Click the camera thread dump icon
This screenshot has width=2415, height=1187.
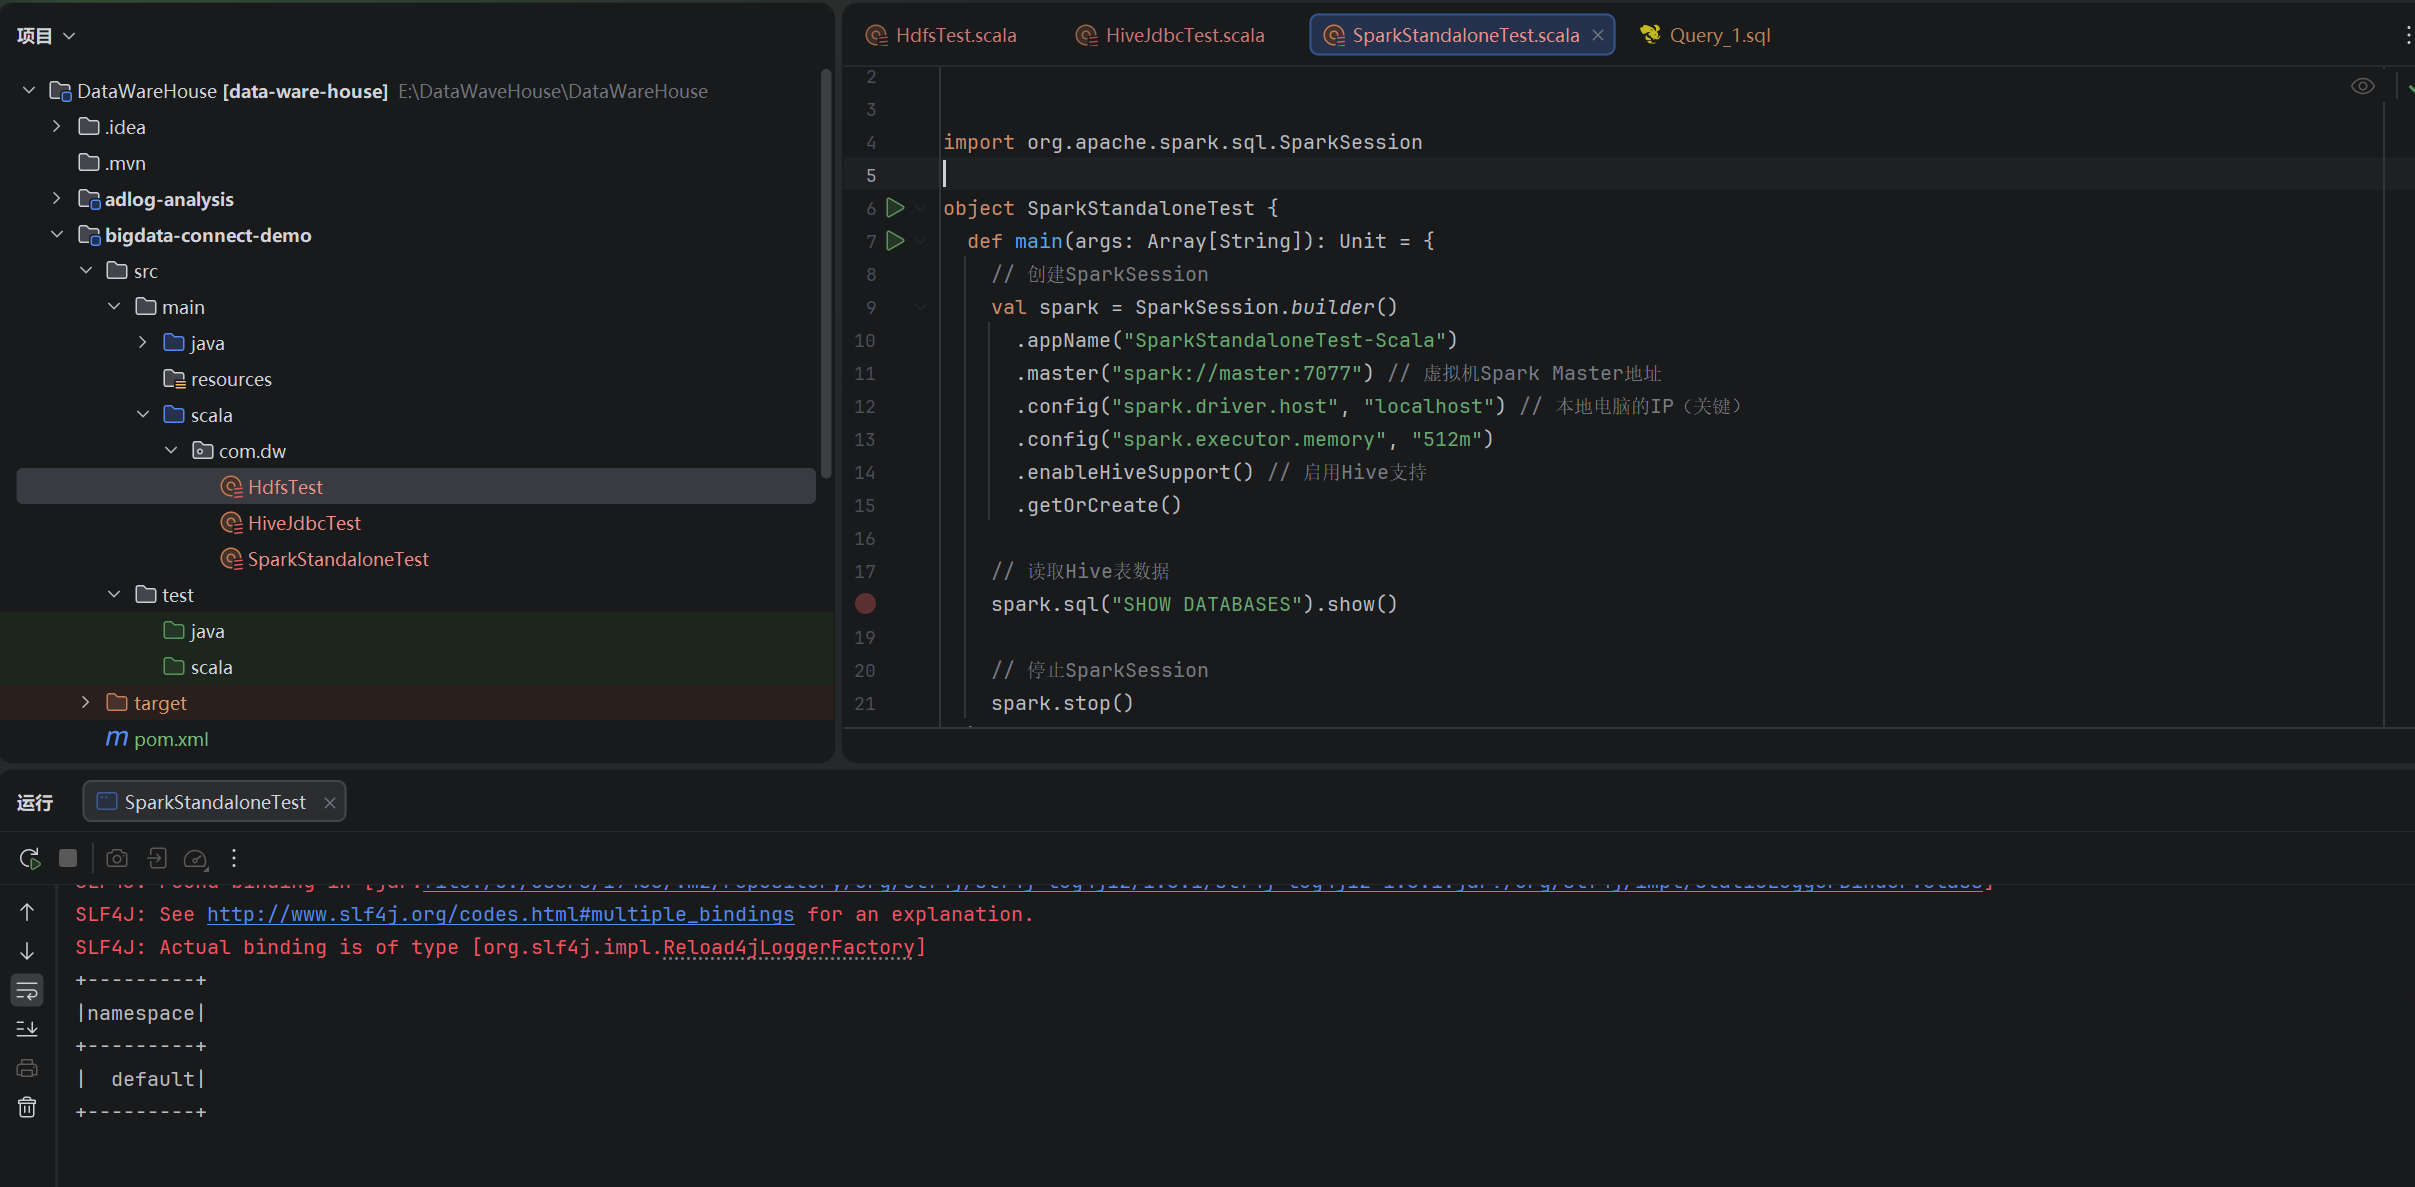click(117, 858)
